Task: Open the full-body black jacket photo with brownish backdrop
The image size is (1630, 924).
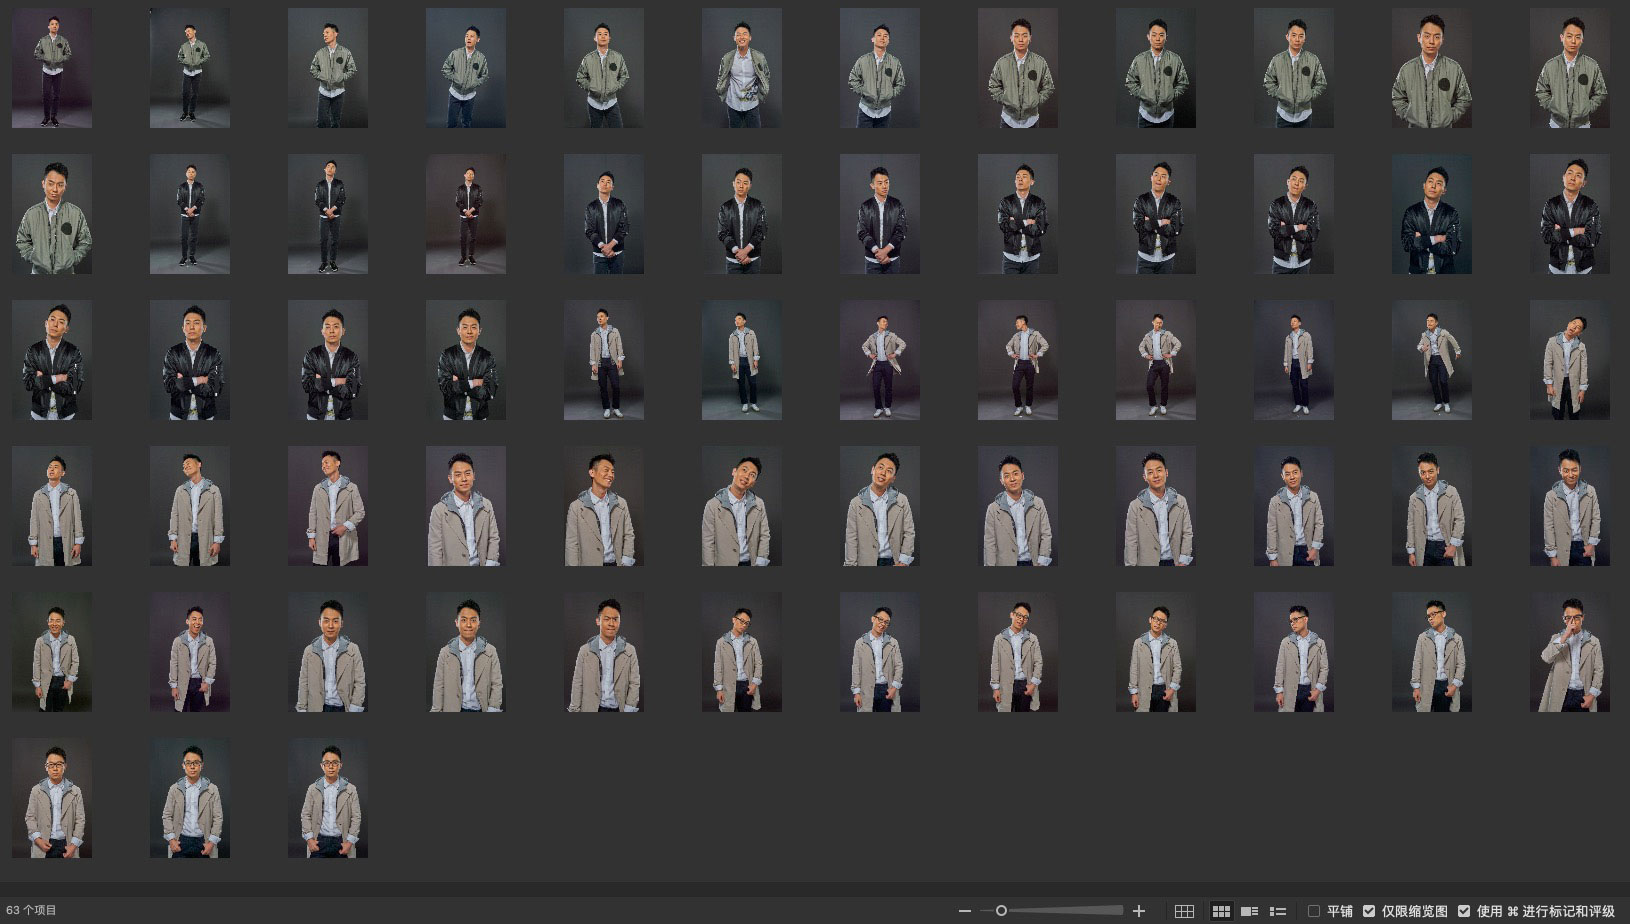Action: tap(466, 214)
